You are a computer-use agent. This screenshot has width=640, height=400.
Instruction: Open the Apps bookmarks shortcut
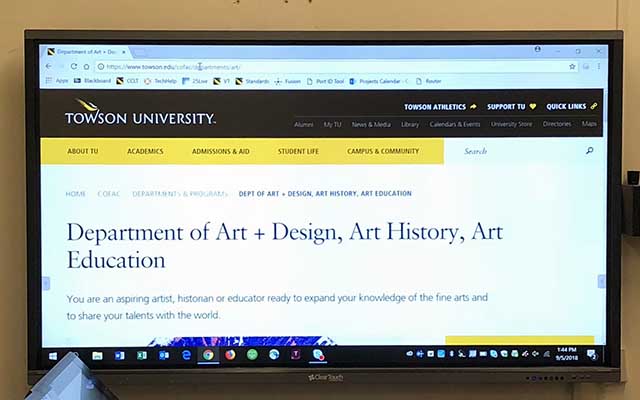(57, 81)
